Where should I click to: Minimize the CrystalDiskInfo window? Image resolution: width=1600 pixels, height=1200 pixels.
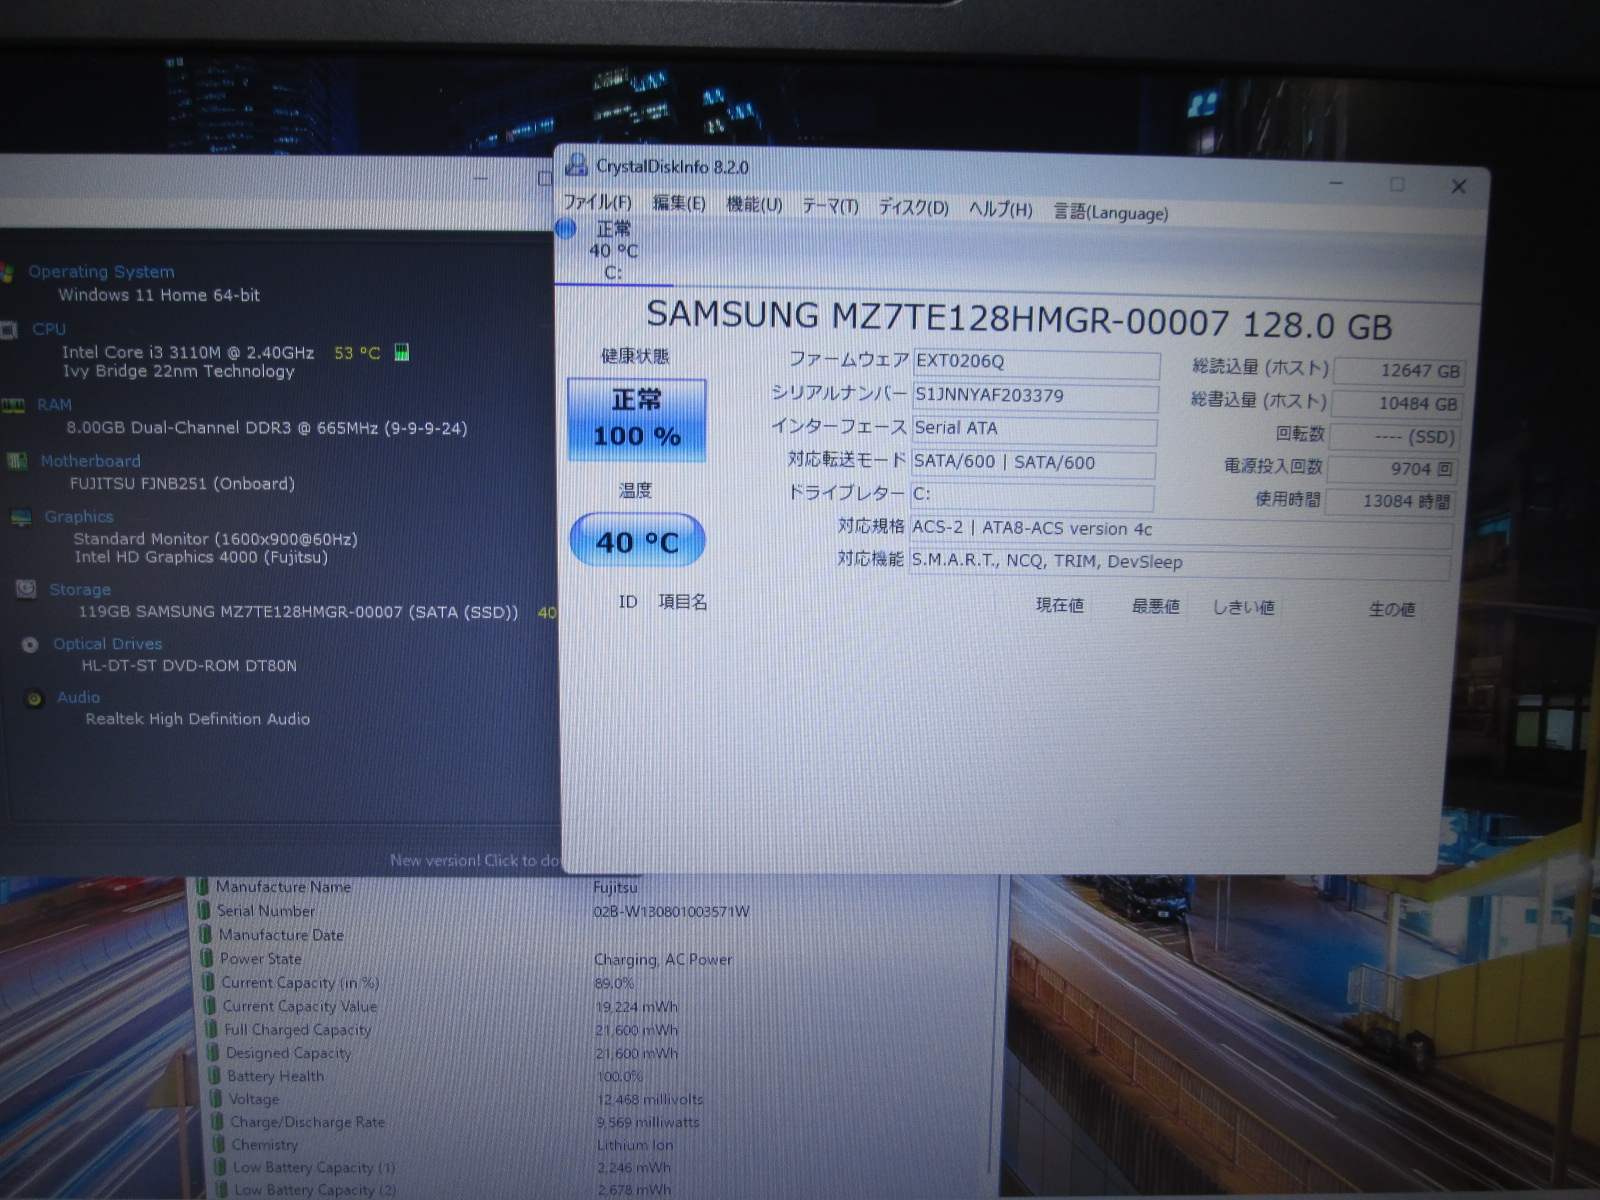(x=1336, y=183)
